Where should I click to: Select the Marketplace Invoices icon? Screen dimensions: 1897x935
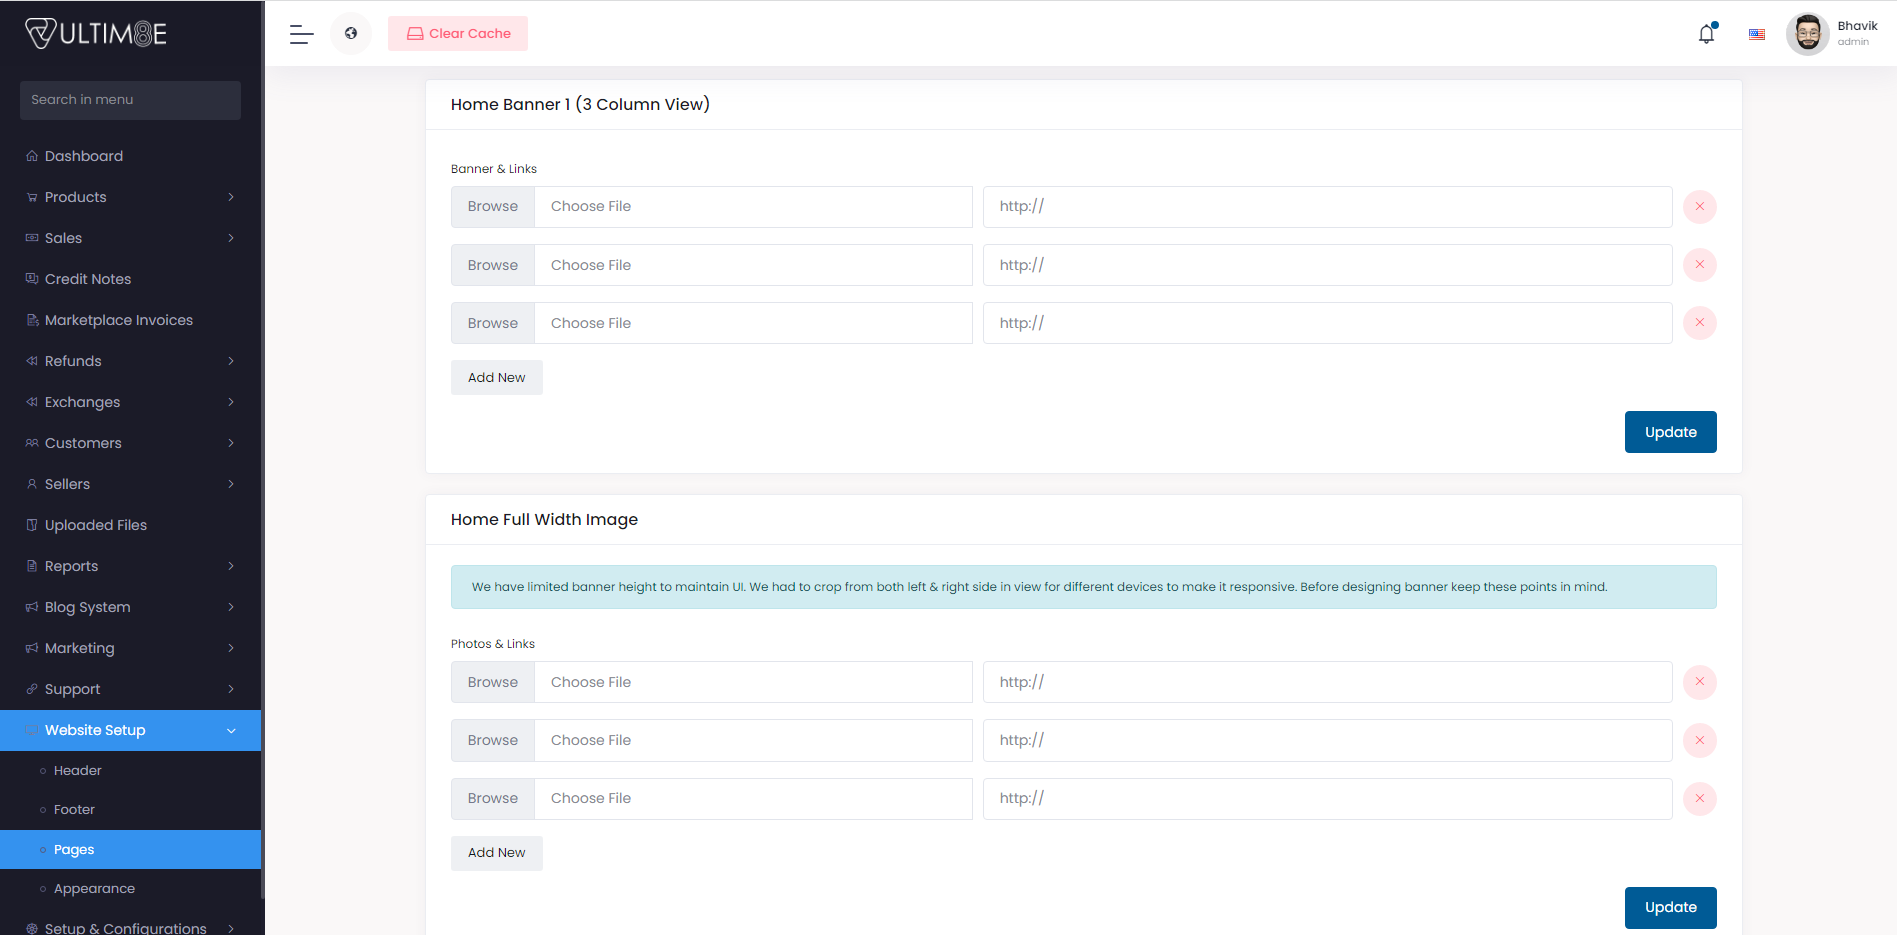click(32, 319)
